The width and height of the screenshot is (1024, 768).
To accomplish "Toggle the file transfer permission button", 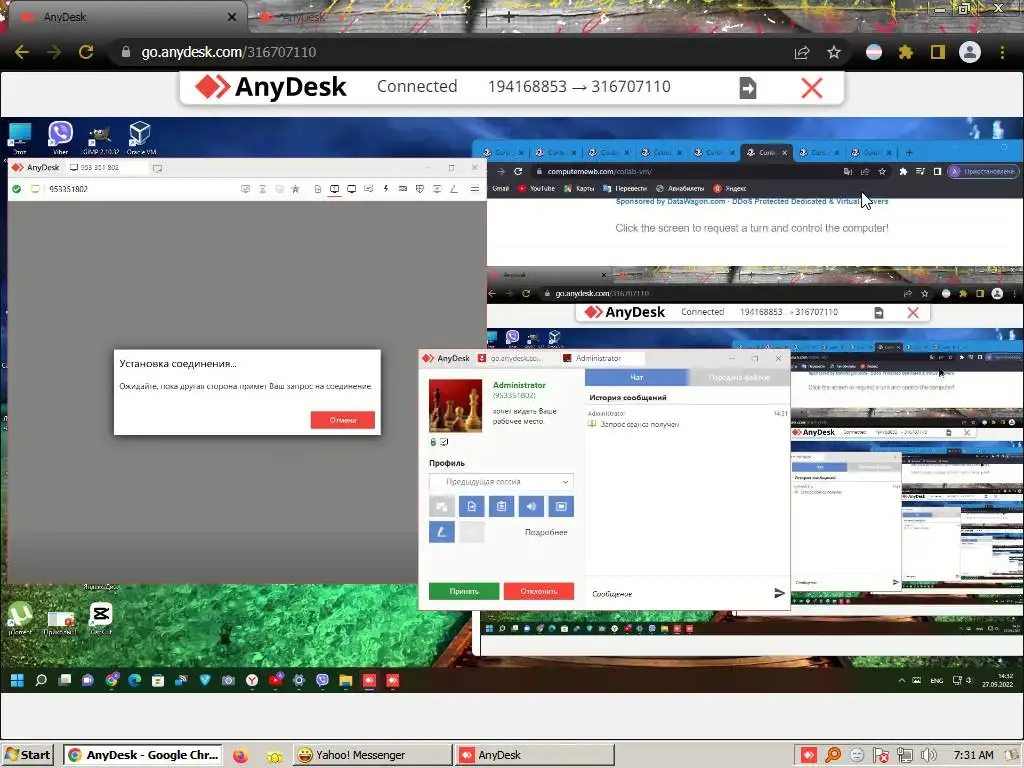I will point(472,506).
